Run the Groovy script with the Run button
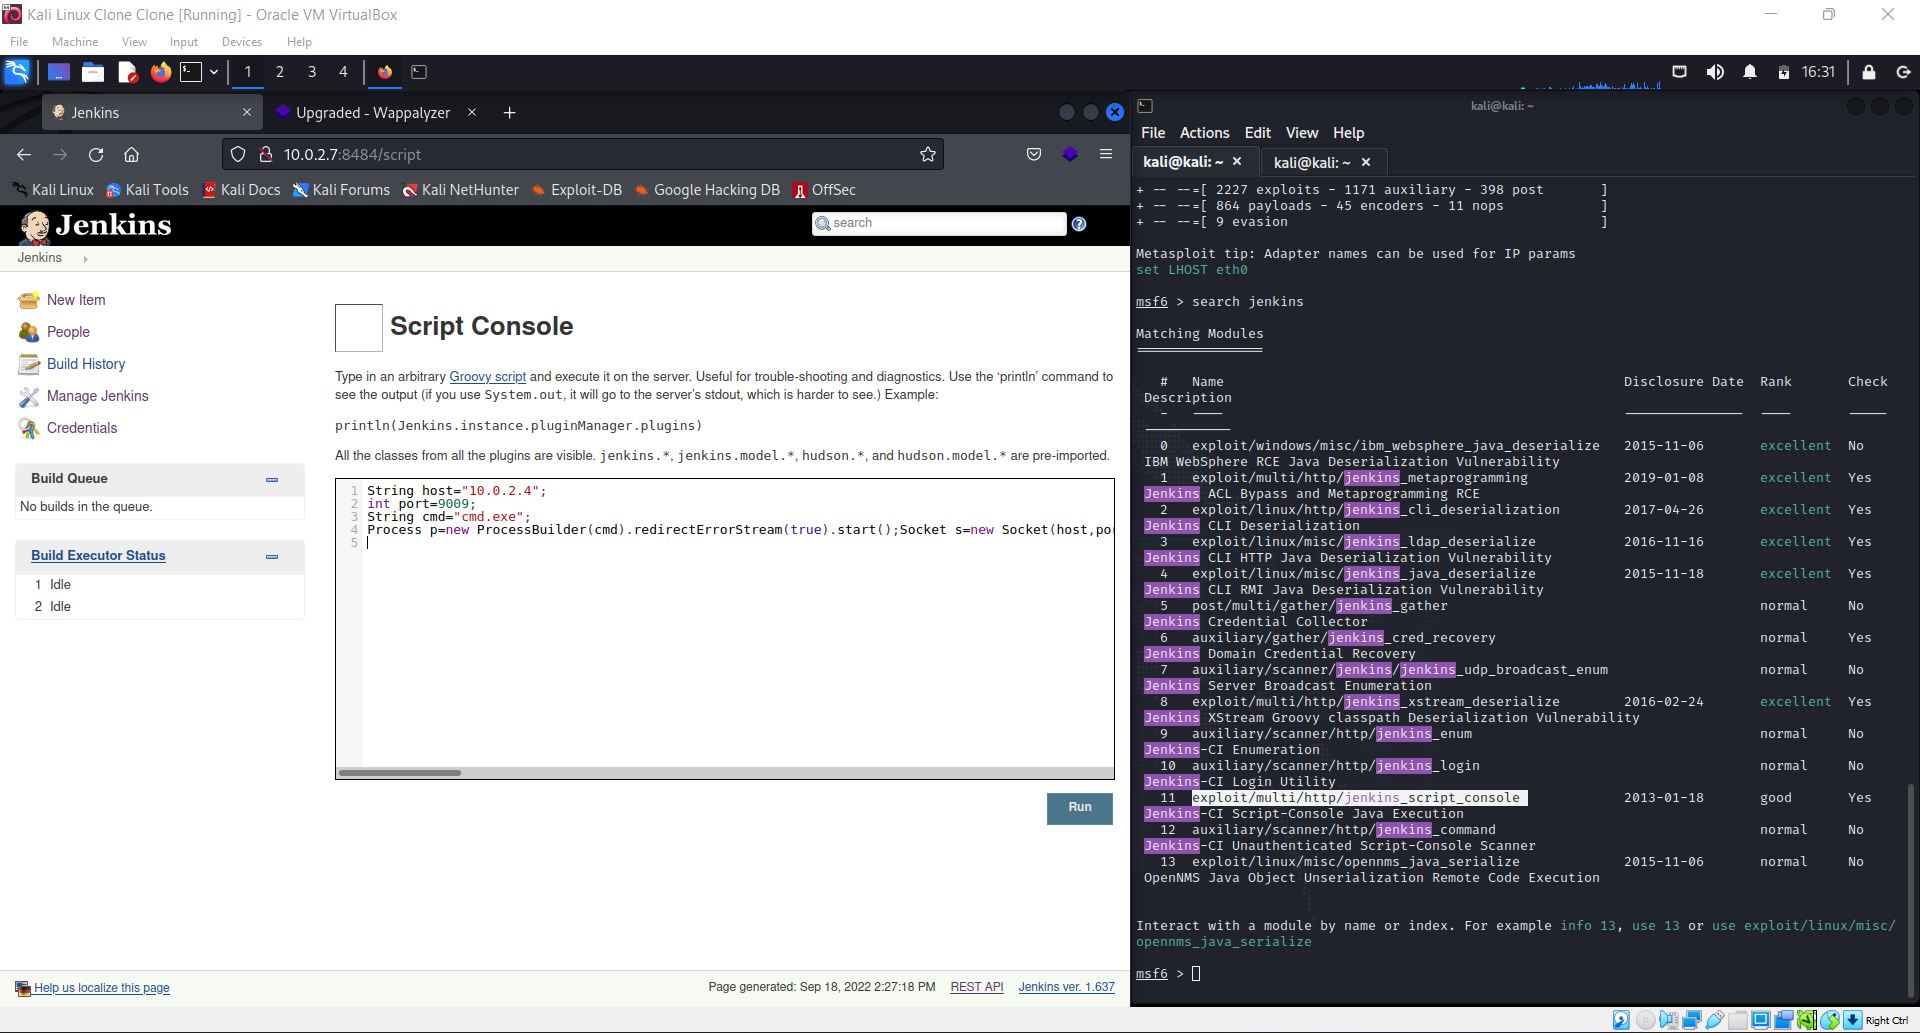This screenshot has height=1033, width=1920. (x=1079, y=807)
